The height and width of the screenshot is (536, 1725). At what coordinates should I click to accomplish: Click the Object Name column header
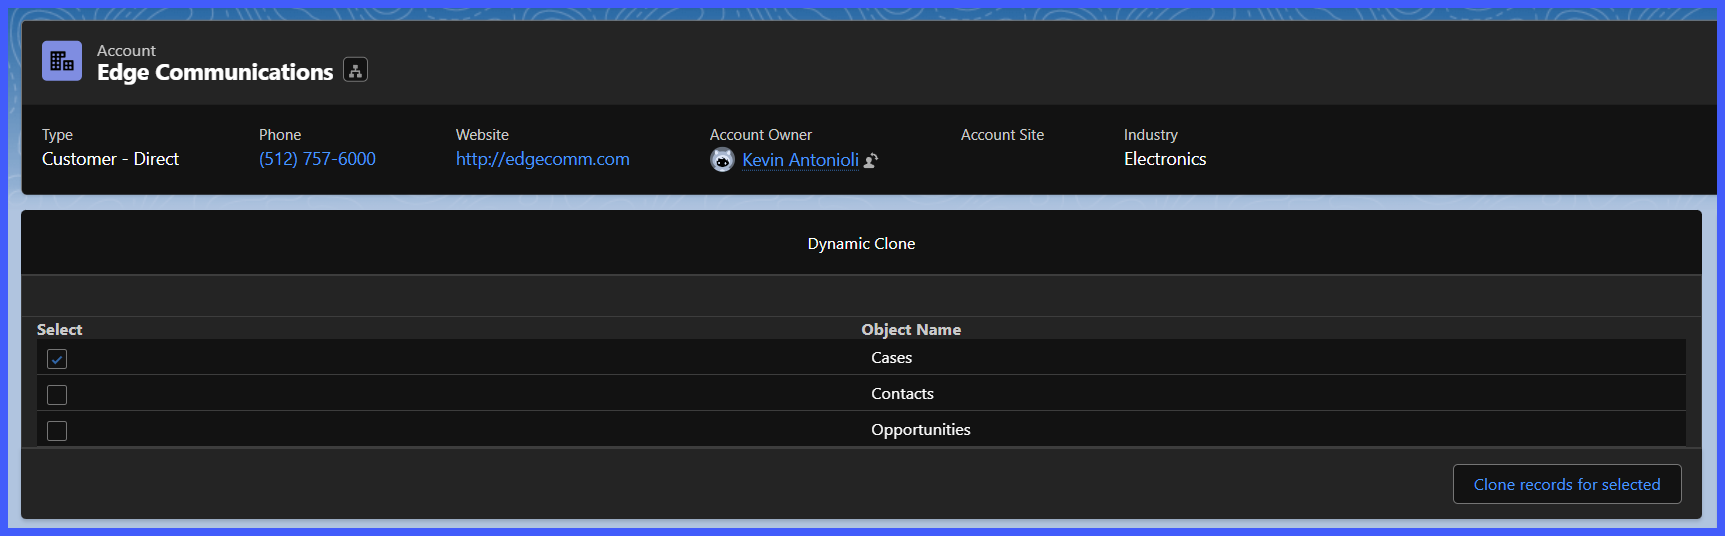[x=911, y=329]
